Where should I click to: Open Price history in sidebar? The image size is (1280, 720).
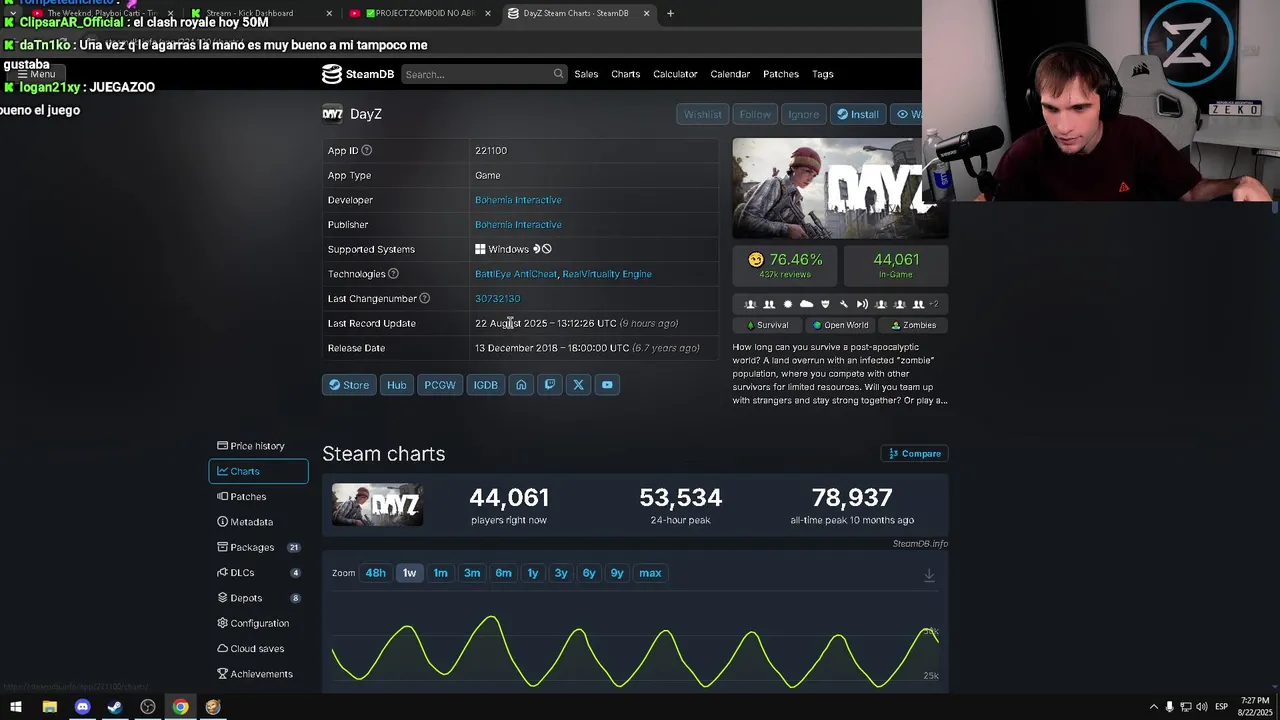258,446
